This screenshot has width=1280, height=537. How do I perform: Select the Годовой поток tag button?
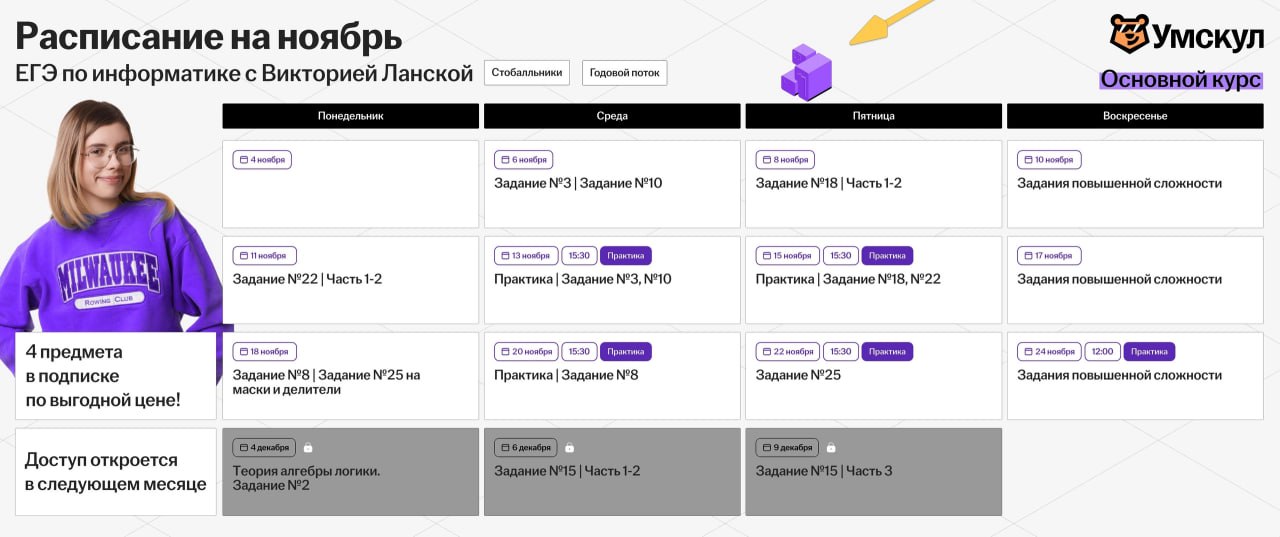624,73
